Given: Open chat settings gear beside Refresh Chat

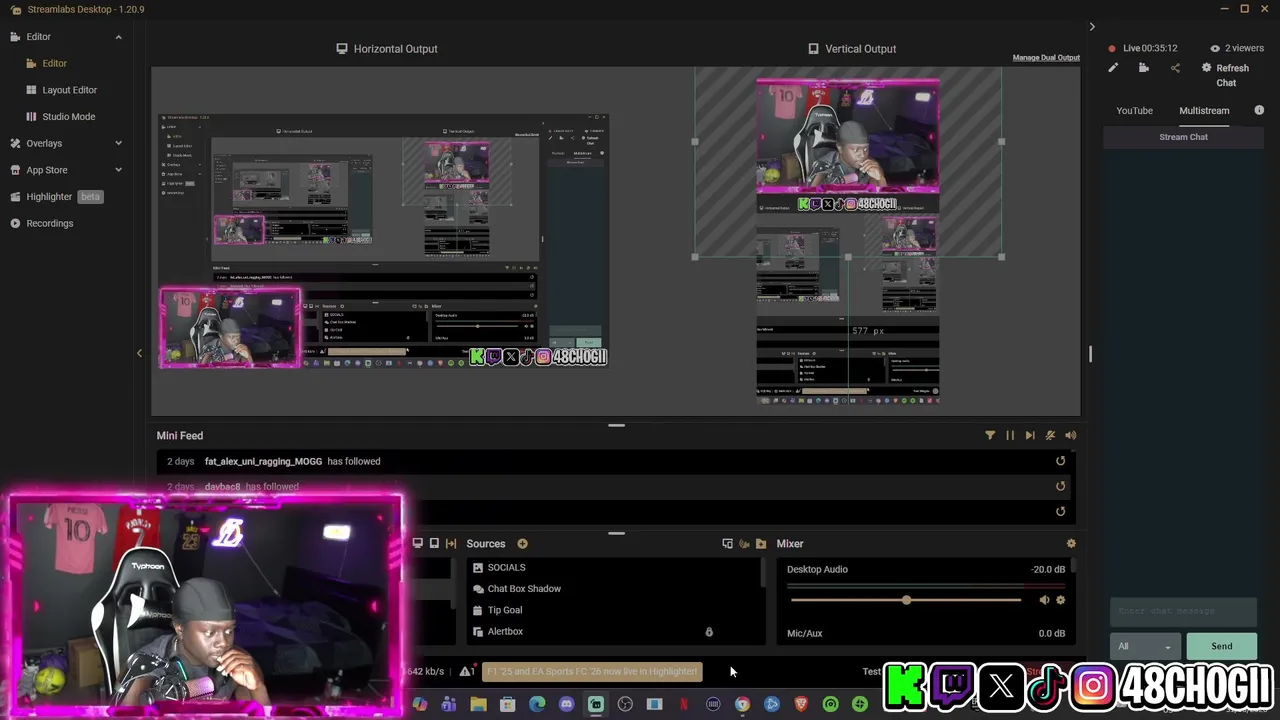Looking at the screenshot, I should click(x=1206, y=68).
